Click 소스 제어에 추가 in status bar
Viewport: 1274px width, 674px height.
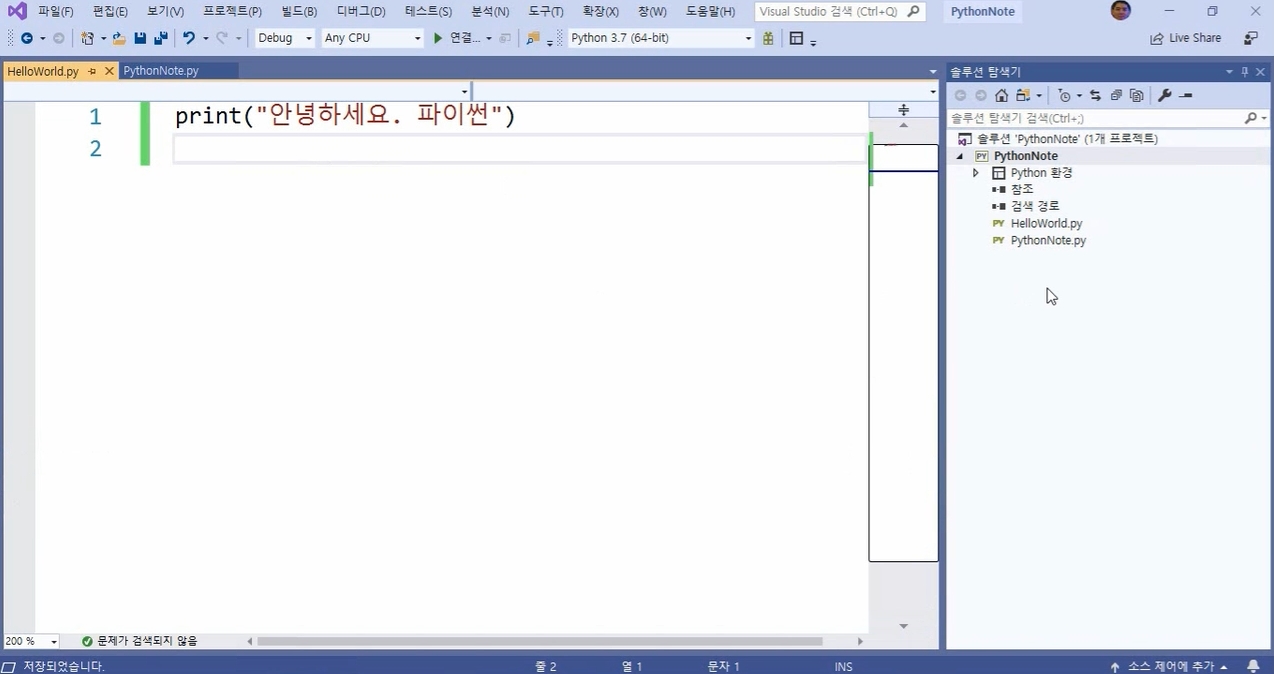(1169, 666)
